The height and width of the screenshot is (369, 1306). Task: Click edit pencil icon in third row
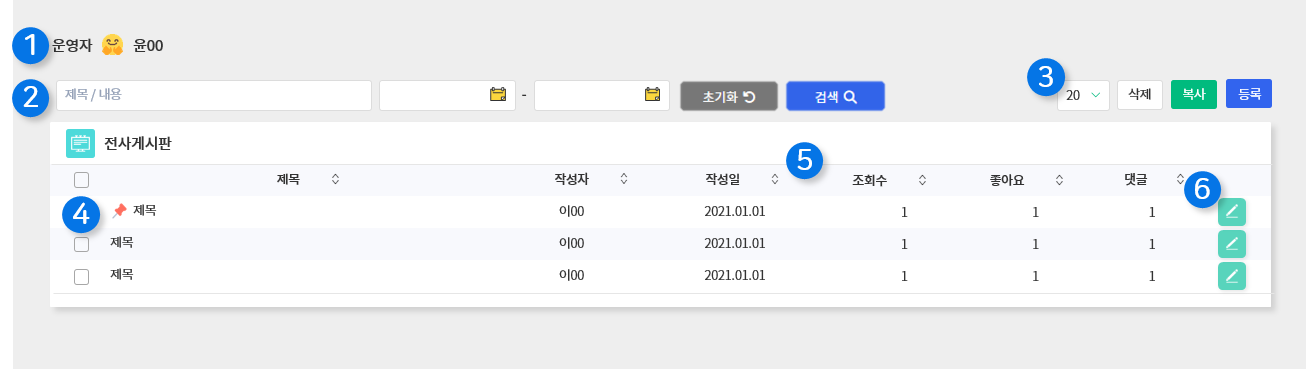1232,276
